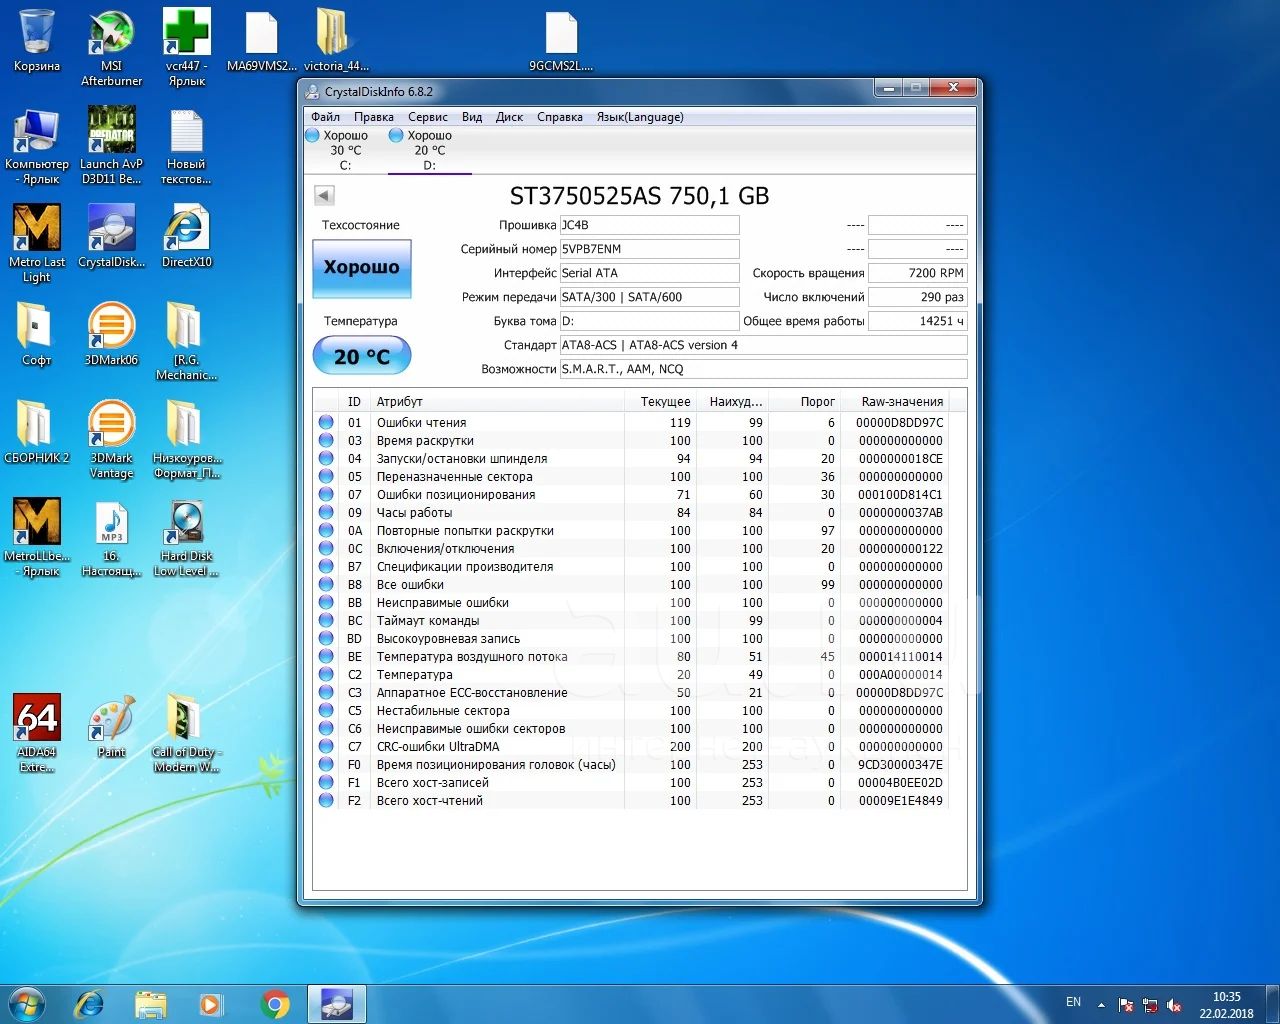Click the Хорошо health status button
The image size is (1280, 1024).
click(x=362, y=268)
